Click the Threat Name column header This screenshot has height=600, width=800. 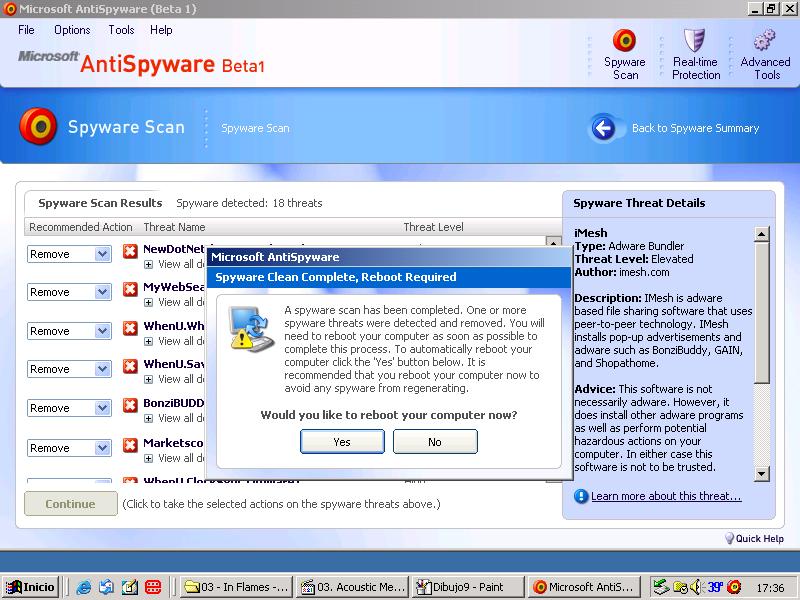point(174,227)
